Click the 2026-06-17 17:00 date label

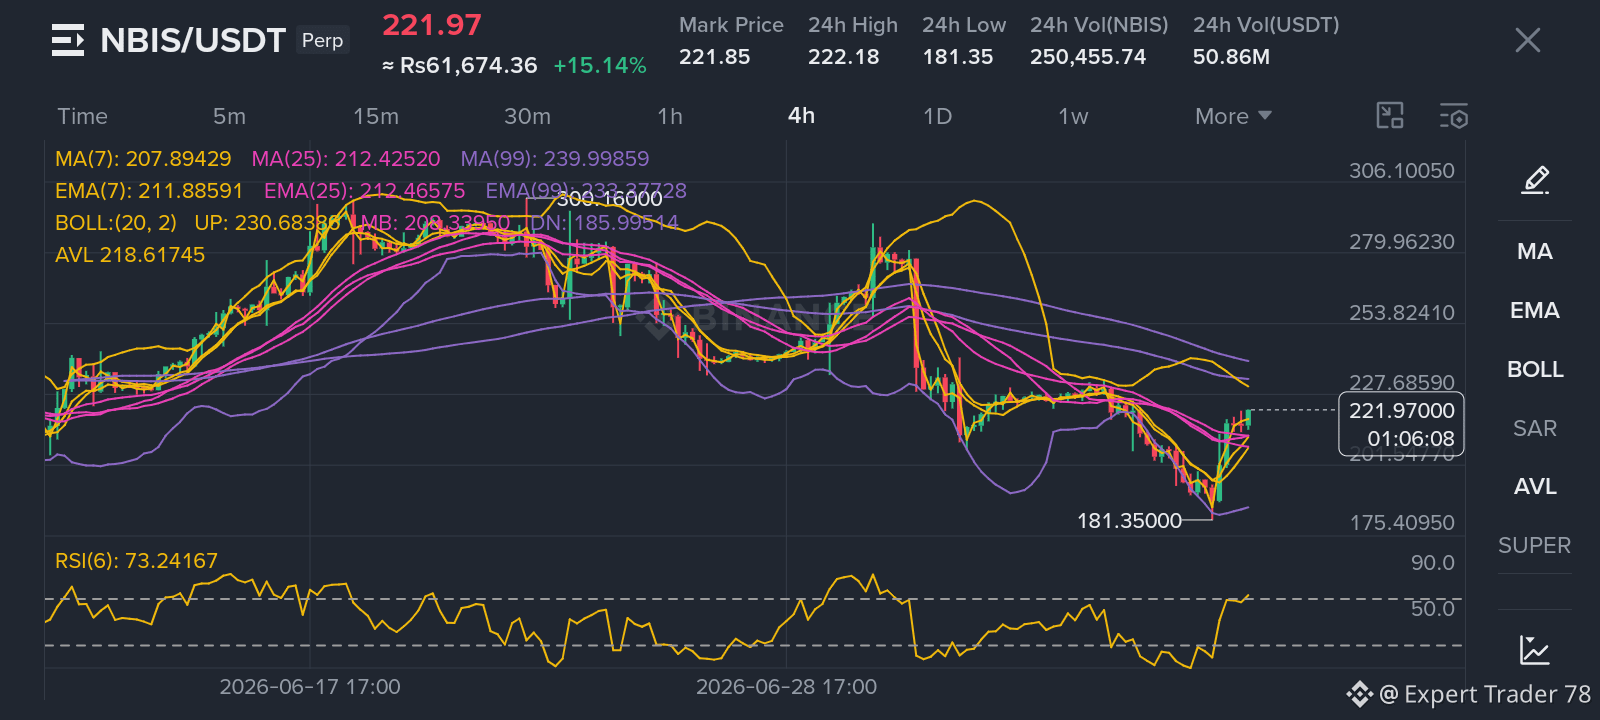pyautogui.click(x=310, y=687)
